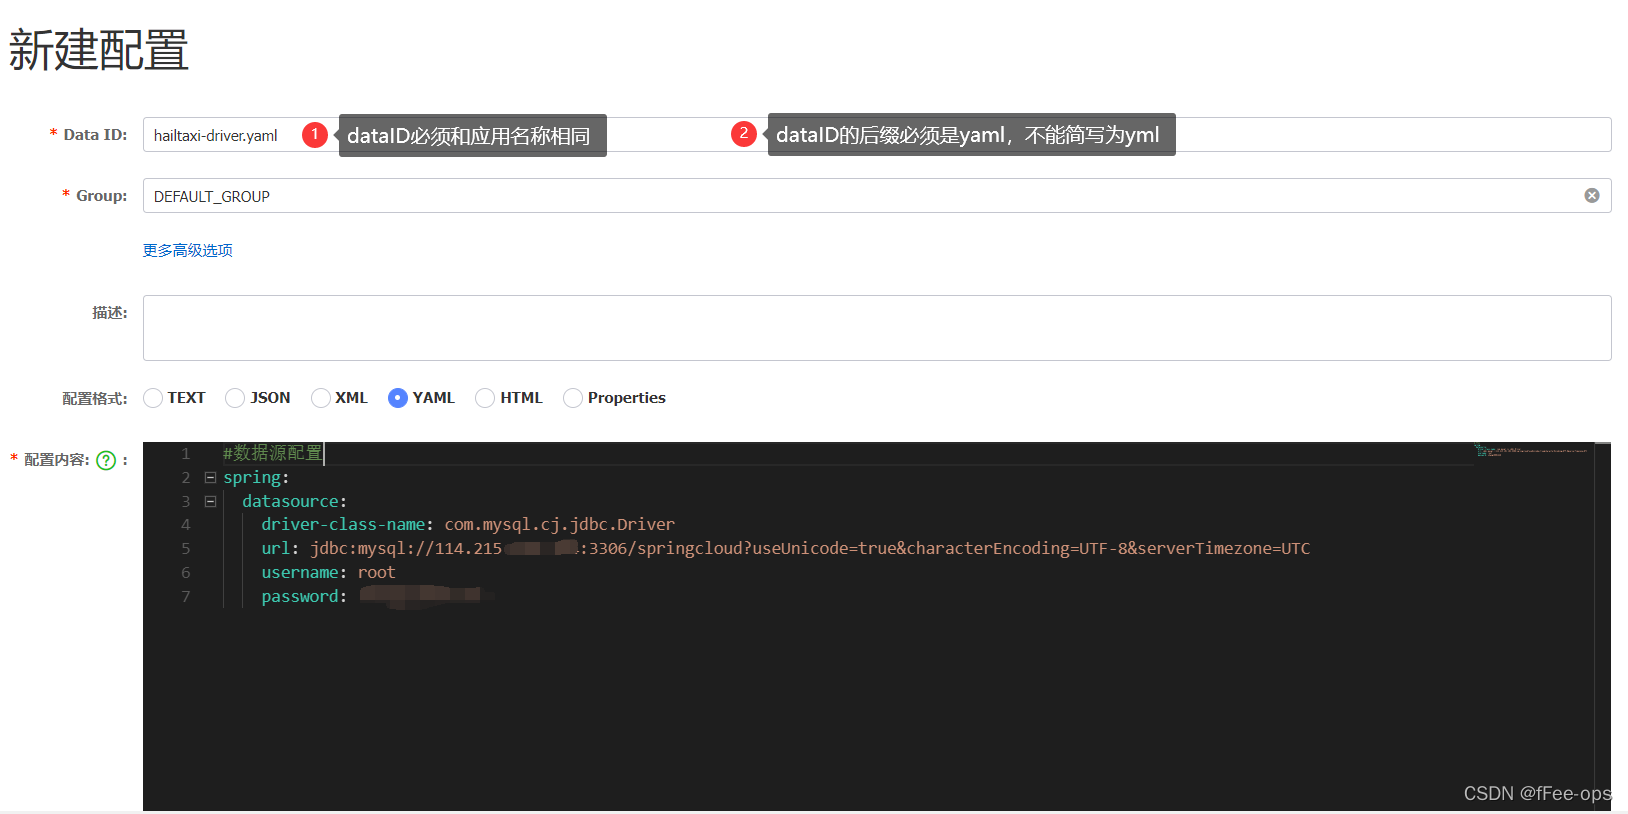Click the #数据源配置 comment line

pyautogui.click(x=272, y=453)
